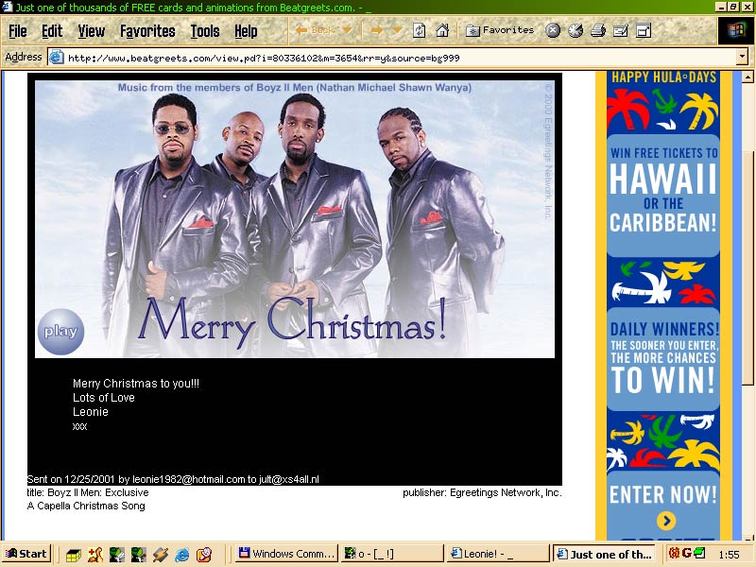The height and width of the screenshot is (567, 756).
Task: Go back with the Back arrow button
Action: 317,30
